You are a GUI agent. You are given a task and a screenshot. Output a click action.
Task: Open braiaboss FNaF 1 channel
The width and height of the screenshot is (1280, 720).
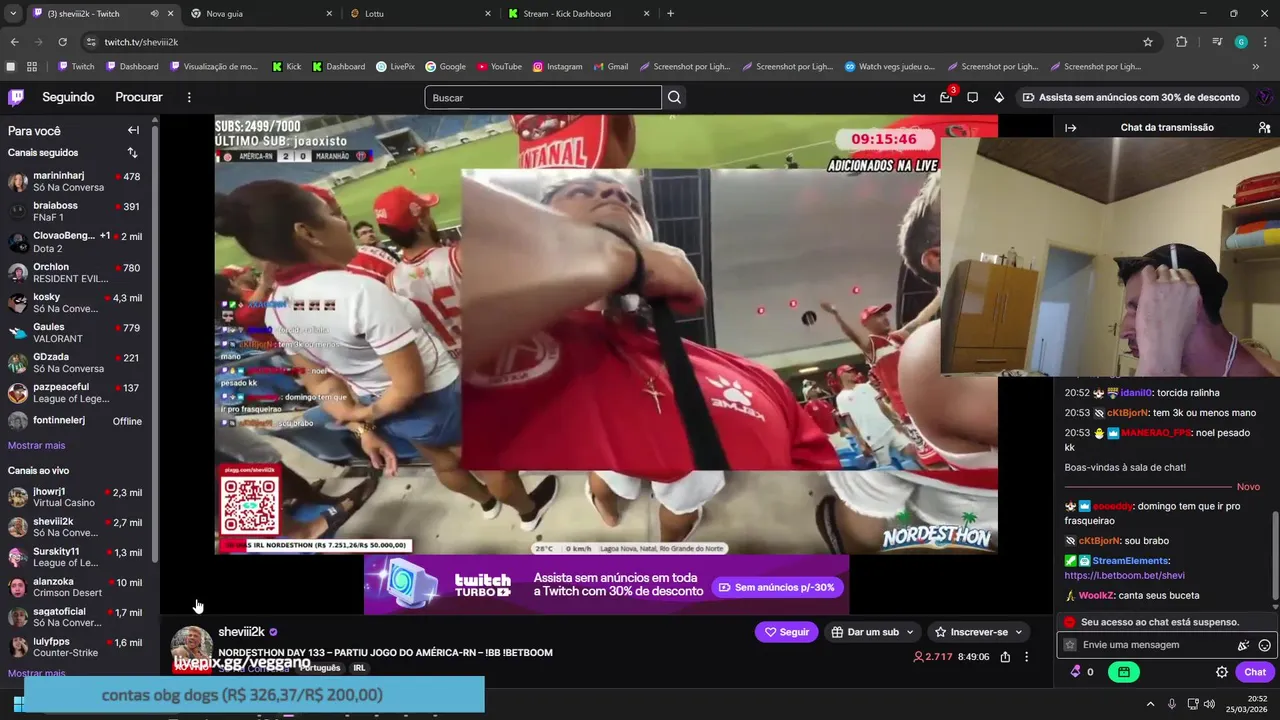coord(76,211)
